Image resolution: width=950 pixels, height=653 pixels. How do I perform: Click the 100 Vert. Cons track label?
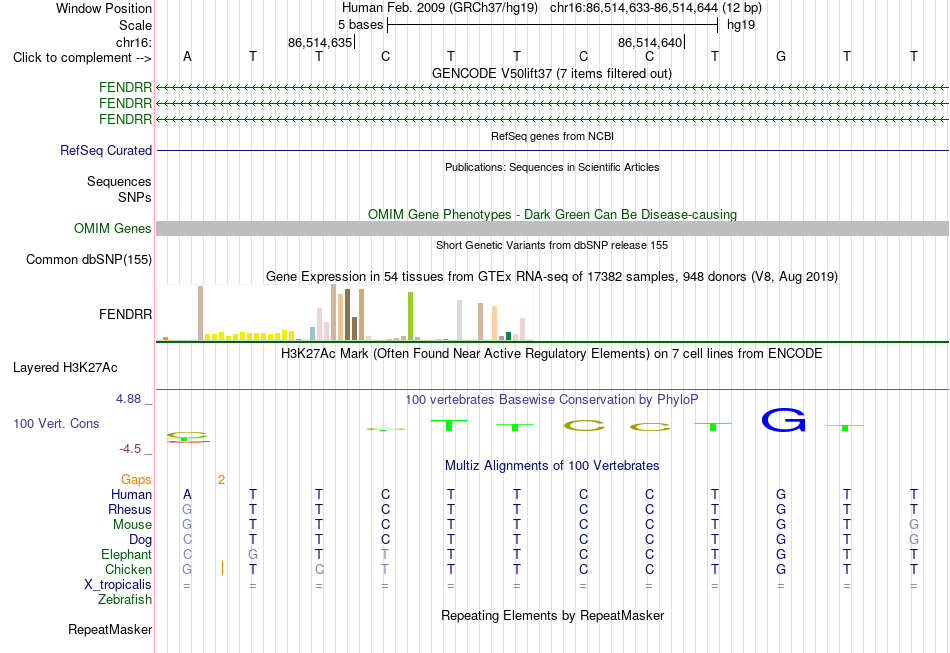click(56, 423)
